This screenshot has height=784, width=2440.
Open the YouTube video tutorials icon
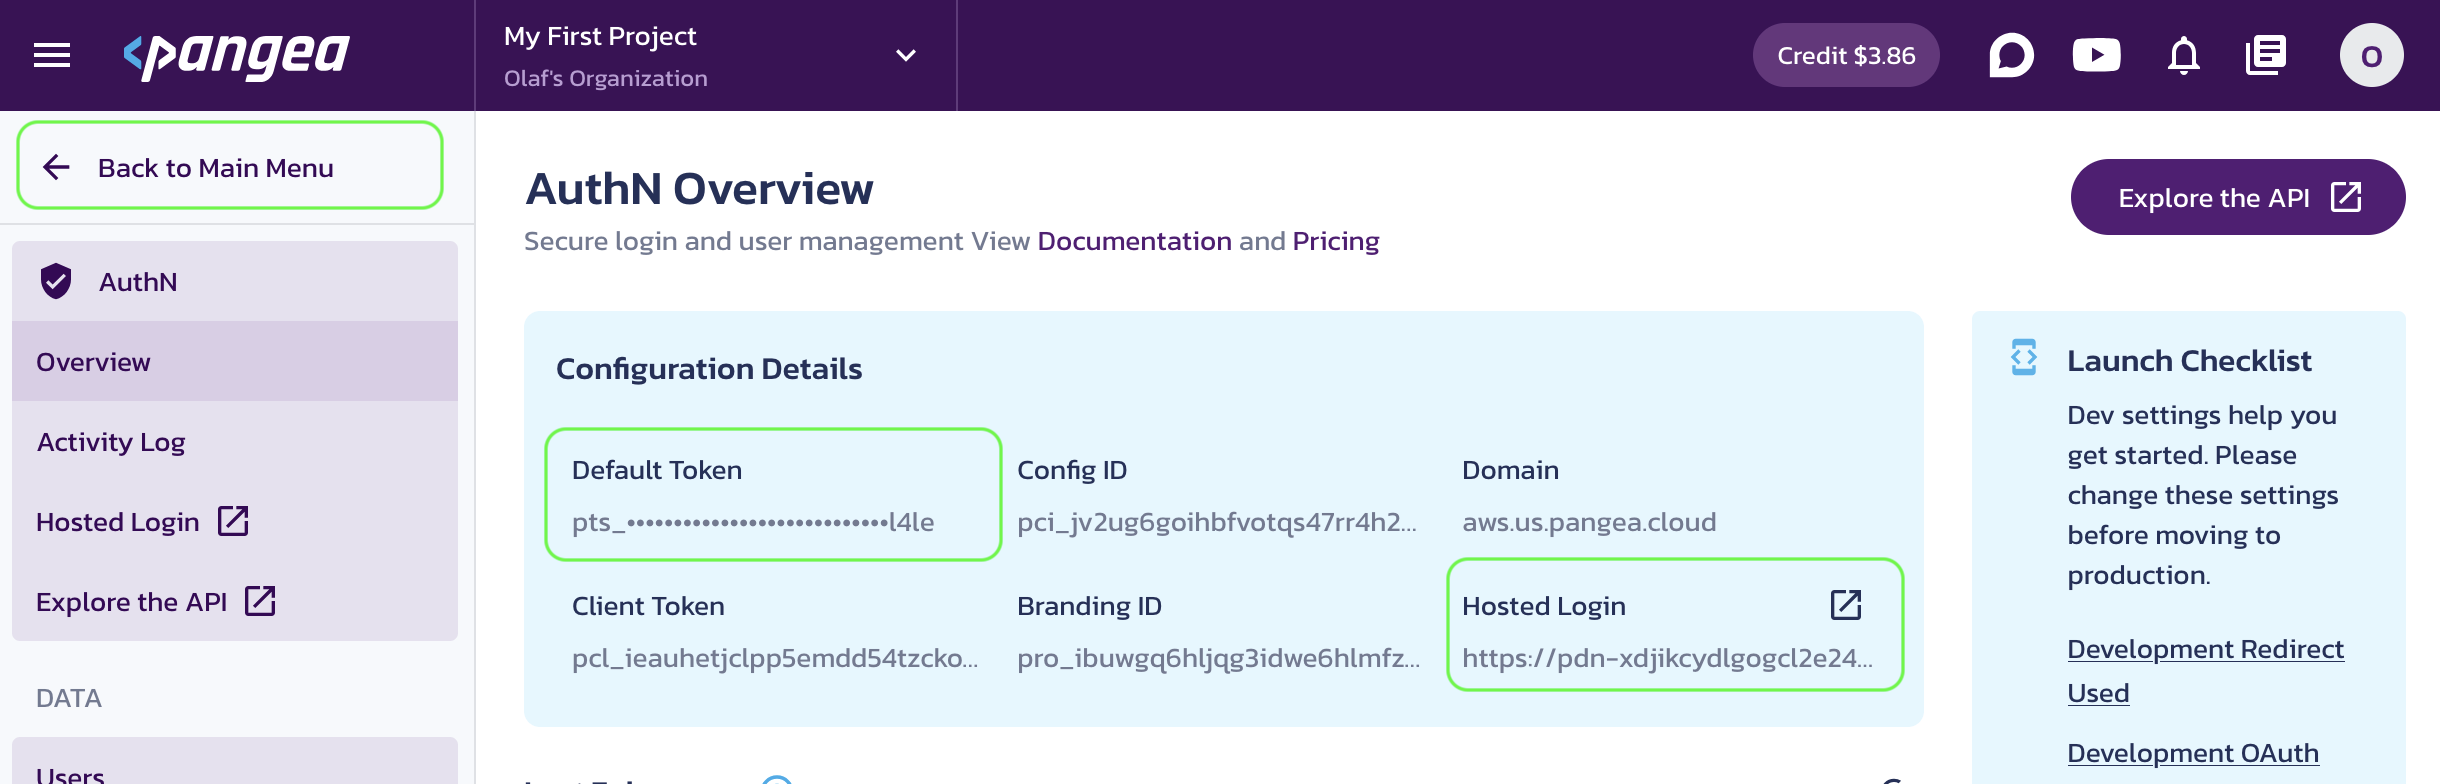click(x=2097, y=55)
